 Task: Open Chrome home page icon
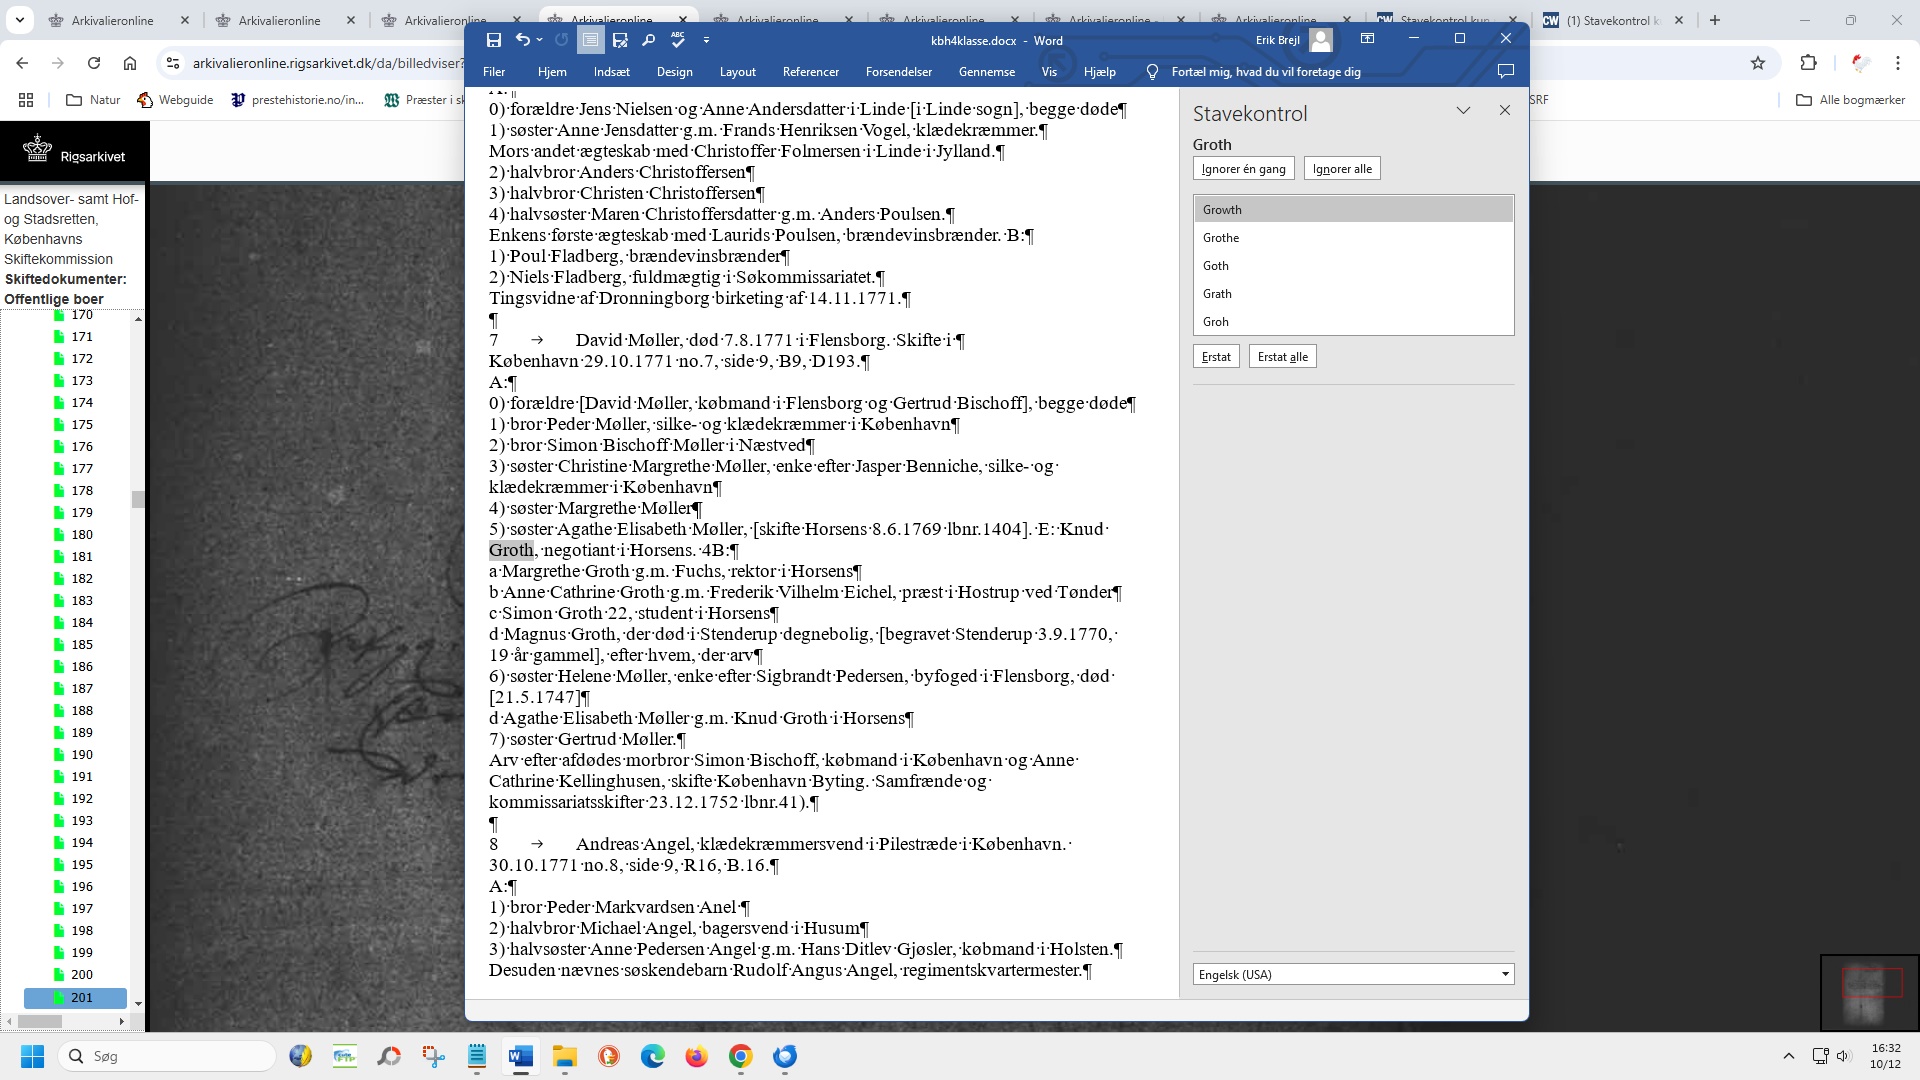click(x=130, y=63)
